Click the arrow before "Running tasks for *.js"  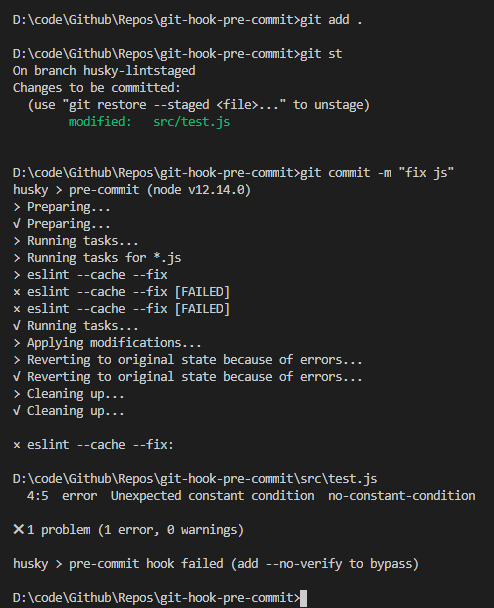tap(17, 258)
